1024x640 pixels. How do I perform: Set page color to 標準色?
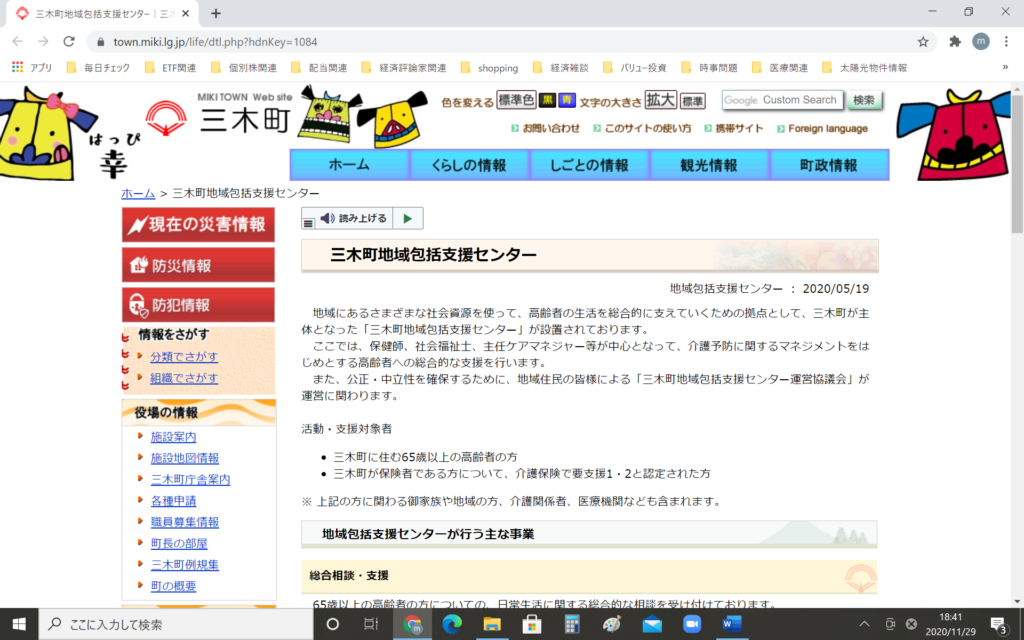click(x=516, y=100)
